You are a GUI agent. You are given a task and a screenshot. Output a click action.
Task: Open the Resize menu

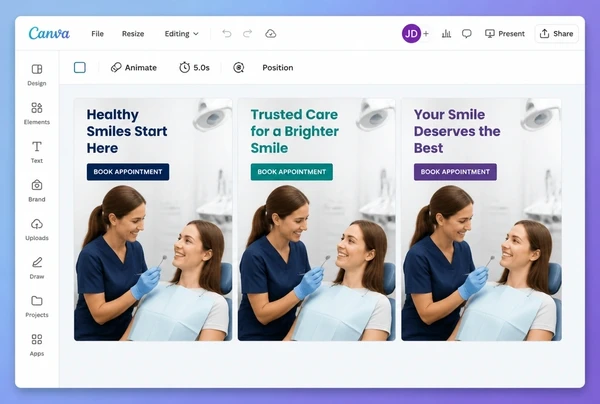pyautogui.click(x=133, y=34)
